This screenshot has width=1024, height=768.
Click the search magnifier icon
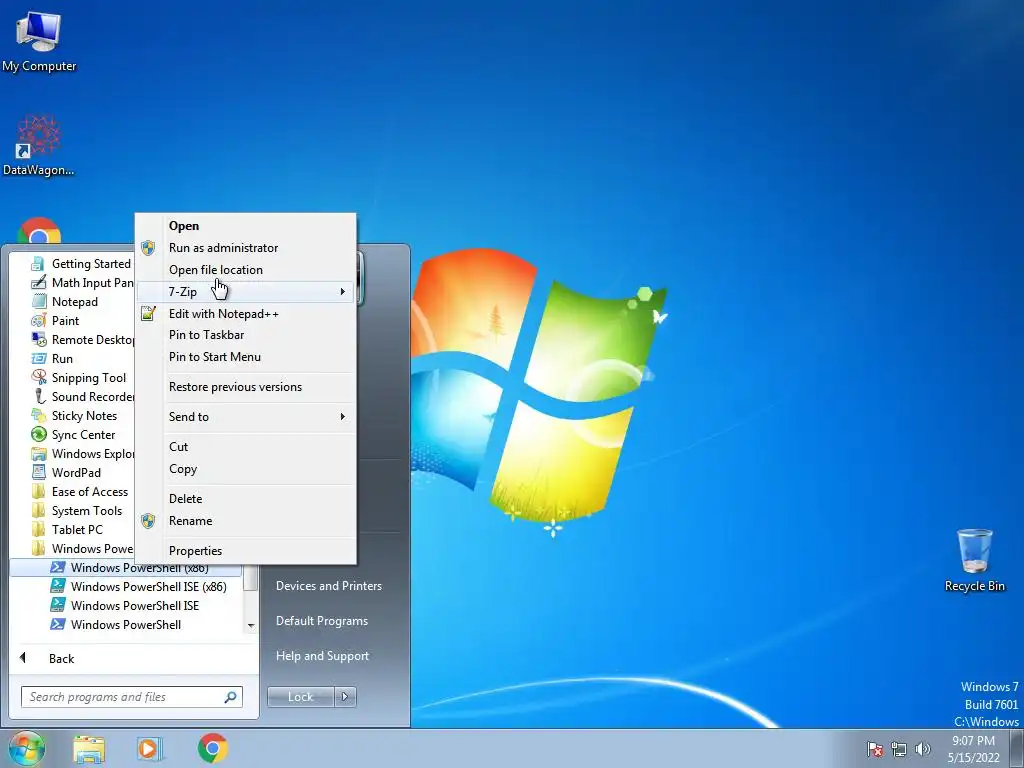pos(231,697)
